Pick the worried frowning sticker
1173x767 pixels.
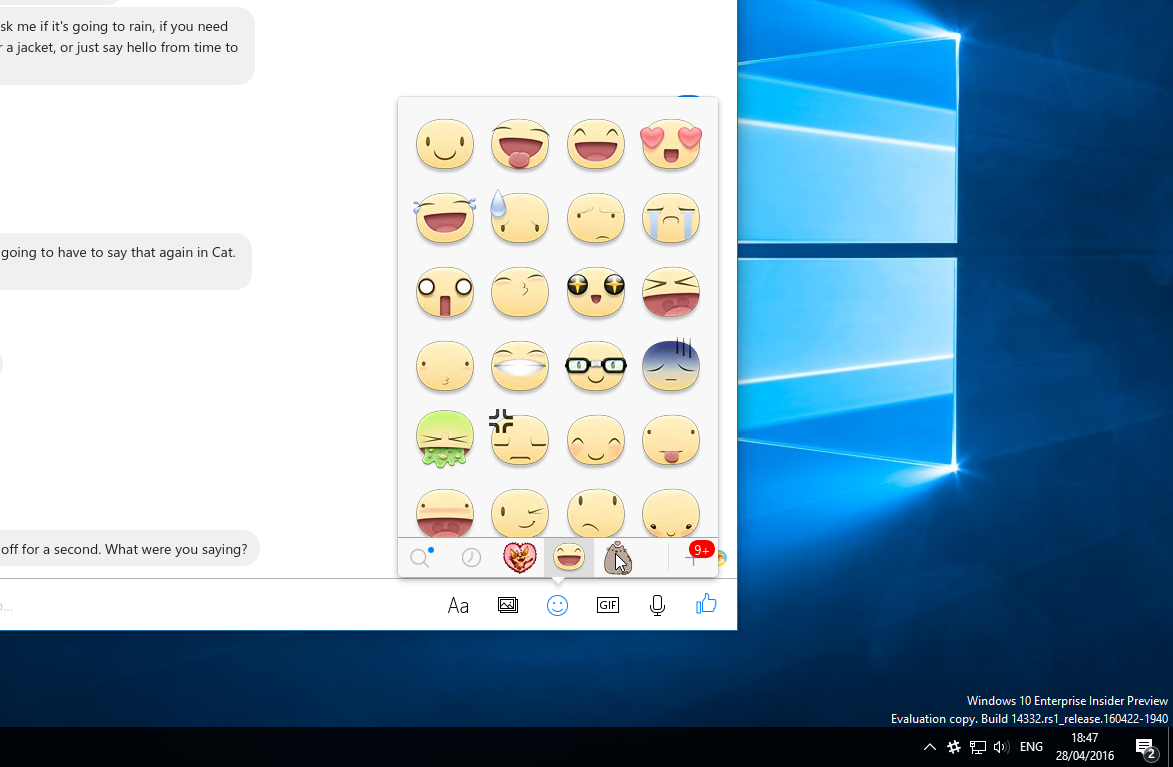click(595, 218)
